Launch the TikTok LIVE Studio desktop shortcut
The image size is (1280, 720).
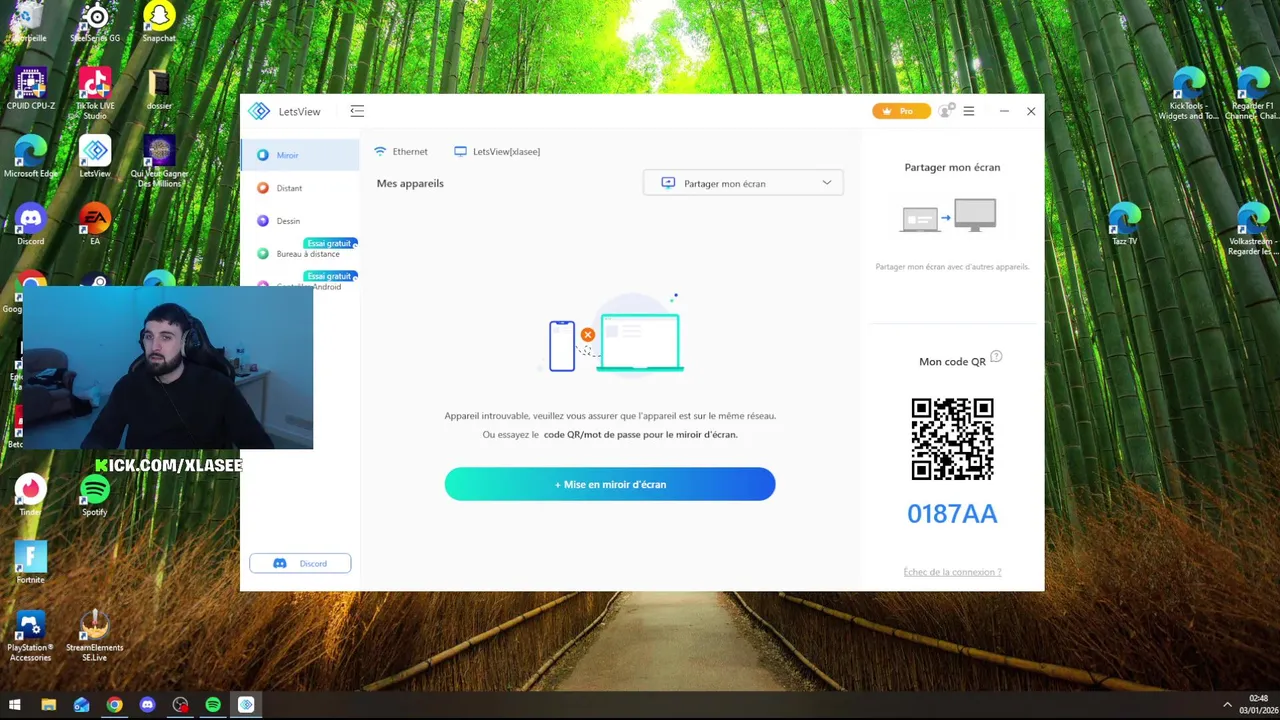pos(95,93)
